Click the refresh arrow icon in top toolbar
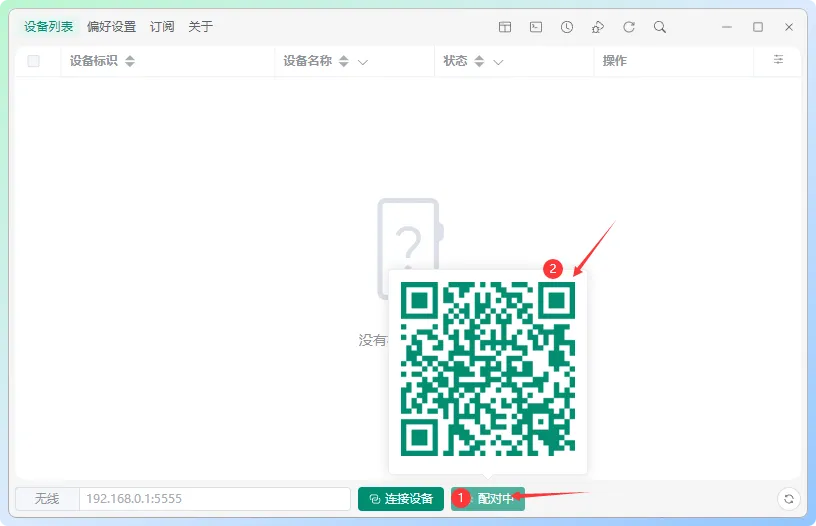 click(x=629, y=27)
